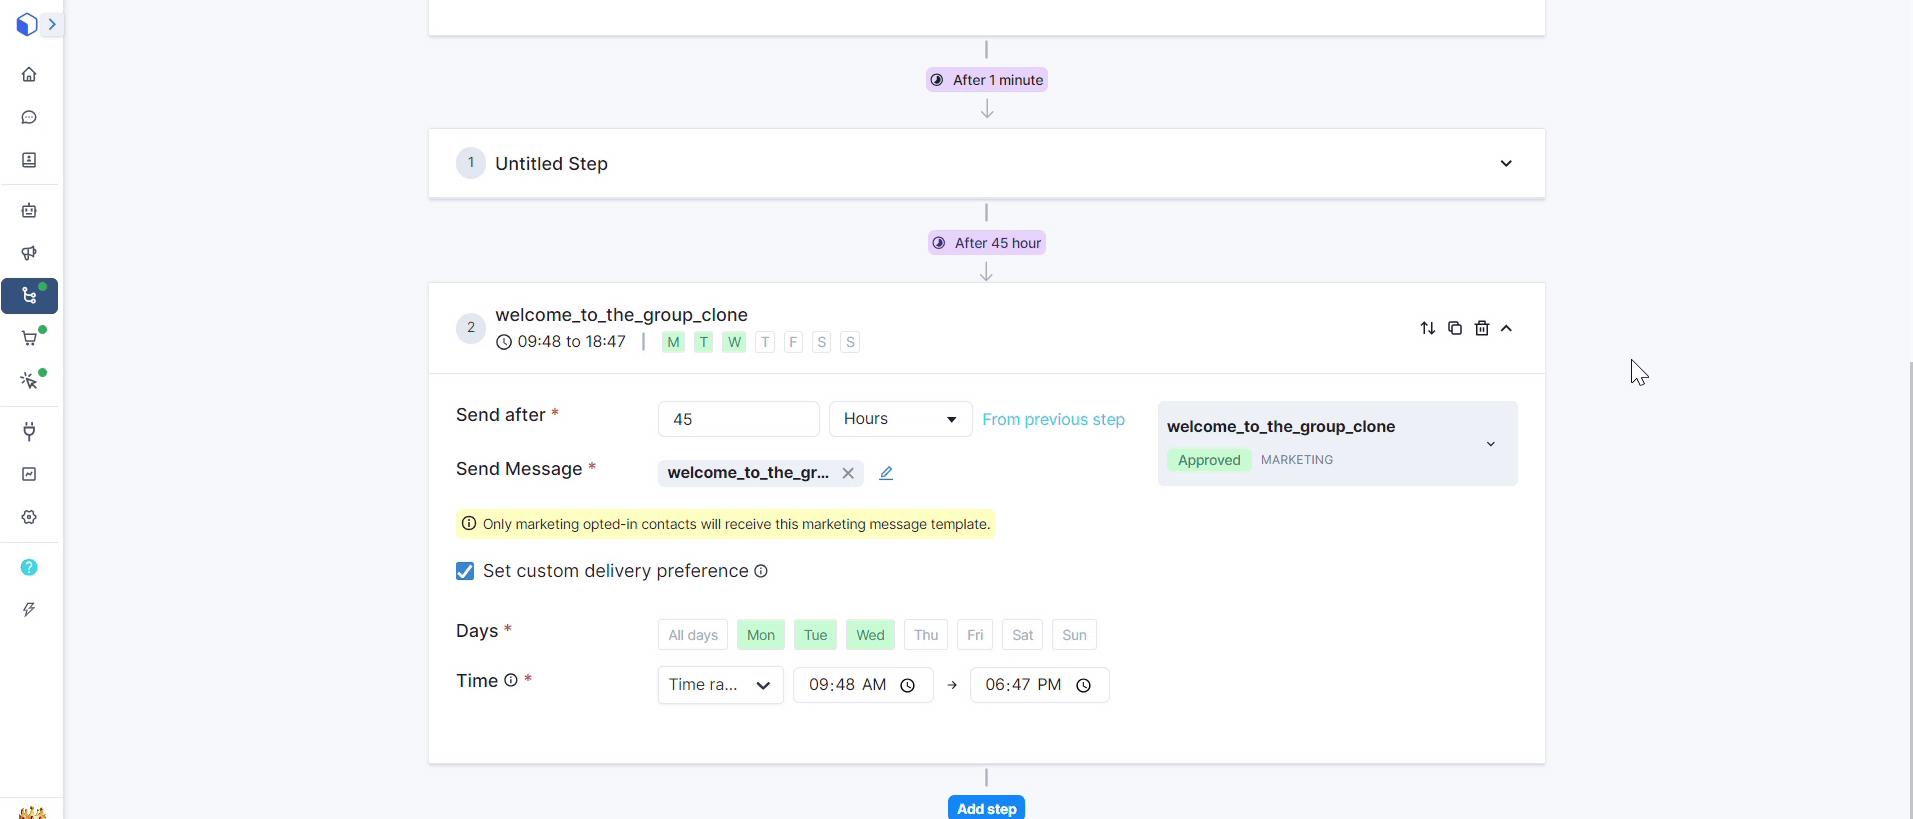Viewport: 1913px width, 819px height.
Task: Open the chat inbox sidebar icon
Action: [29, 118]
